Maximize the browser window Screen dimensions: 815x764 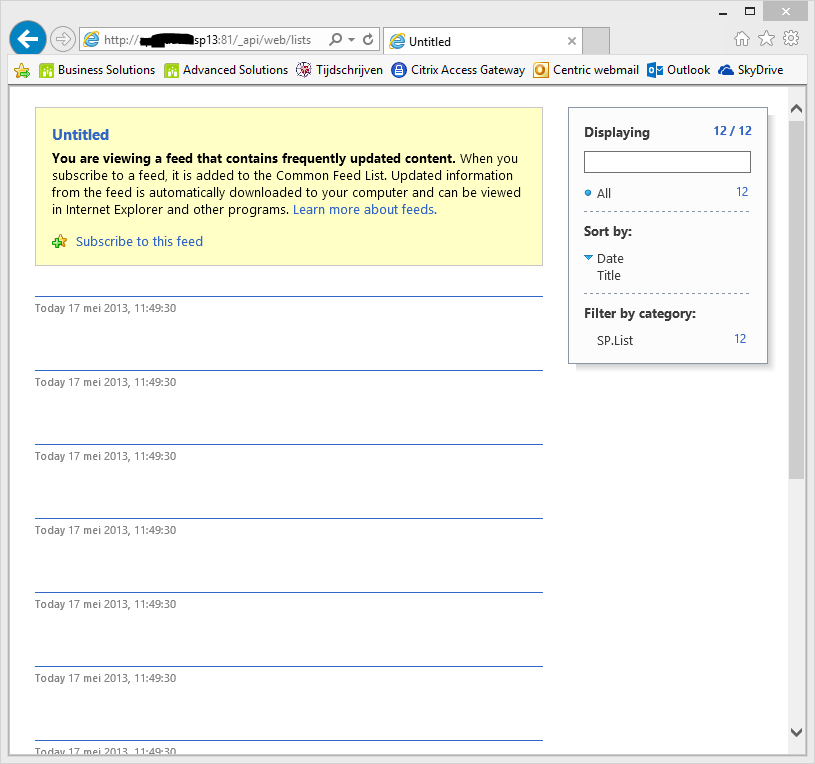[750, 11]
